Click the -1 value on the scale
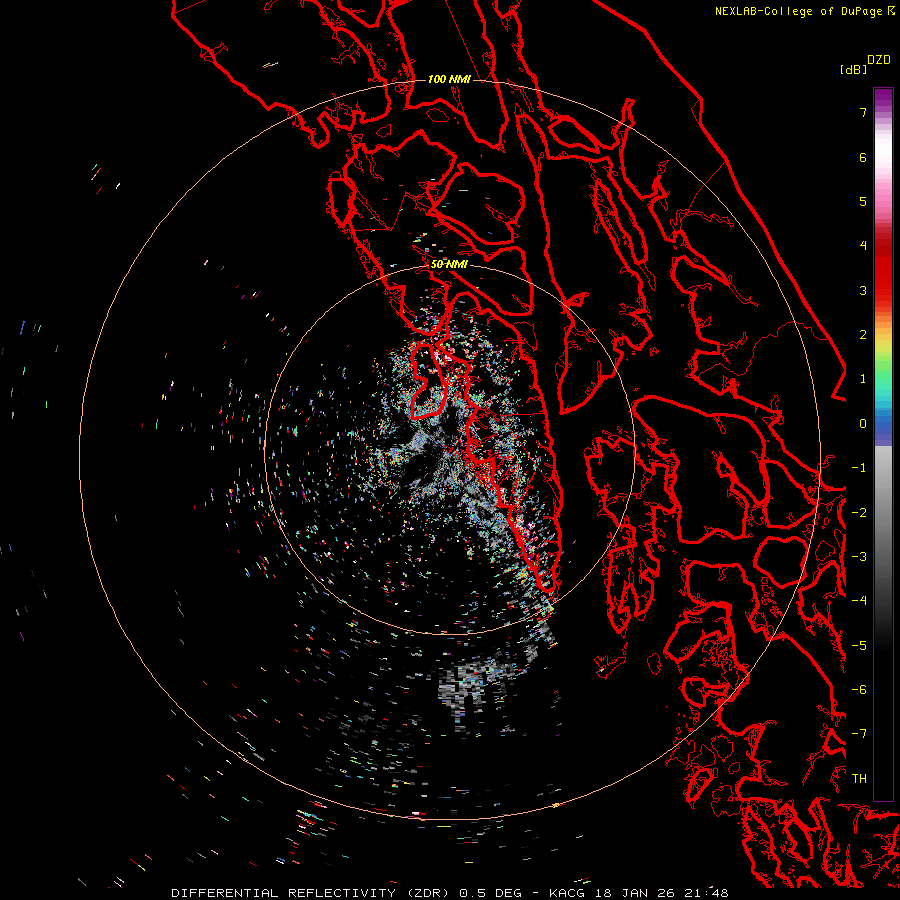 [859, 468]
